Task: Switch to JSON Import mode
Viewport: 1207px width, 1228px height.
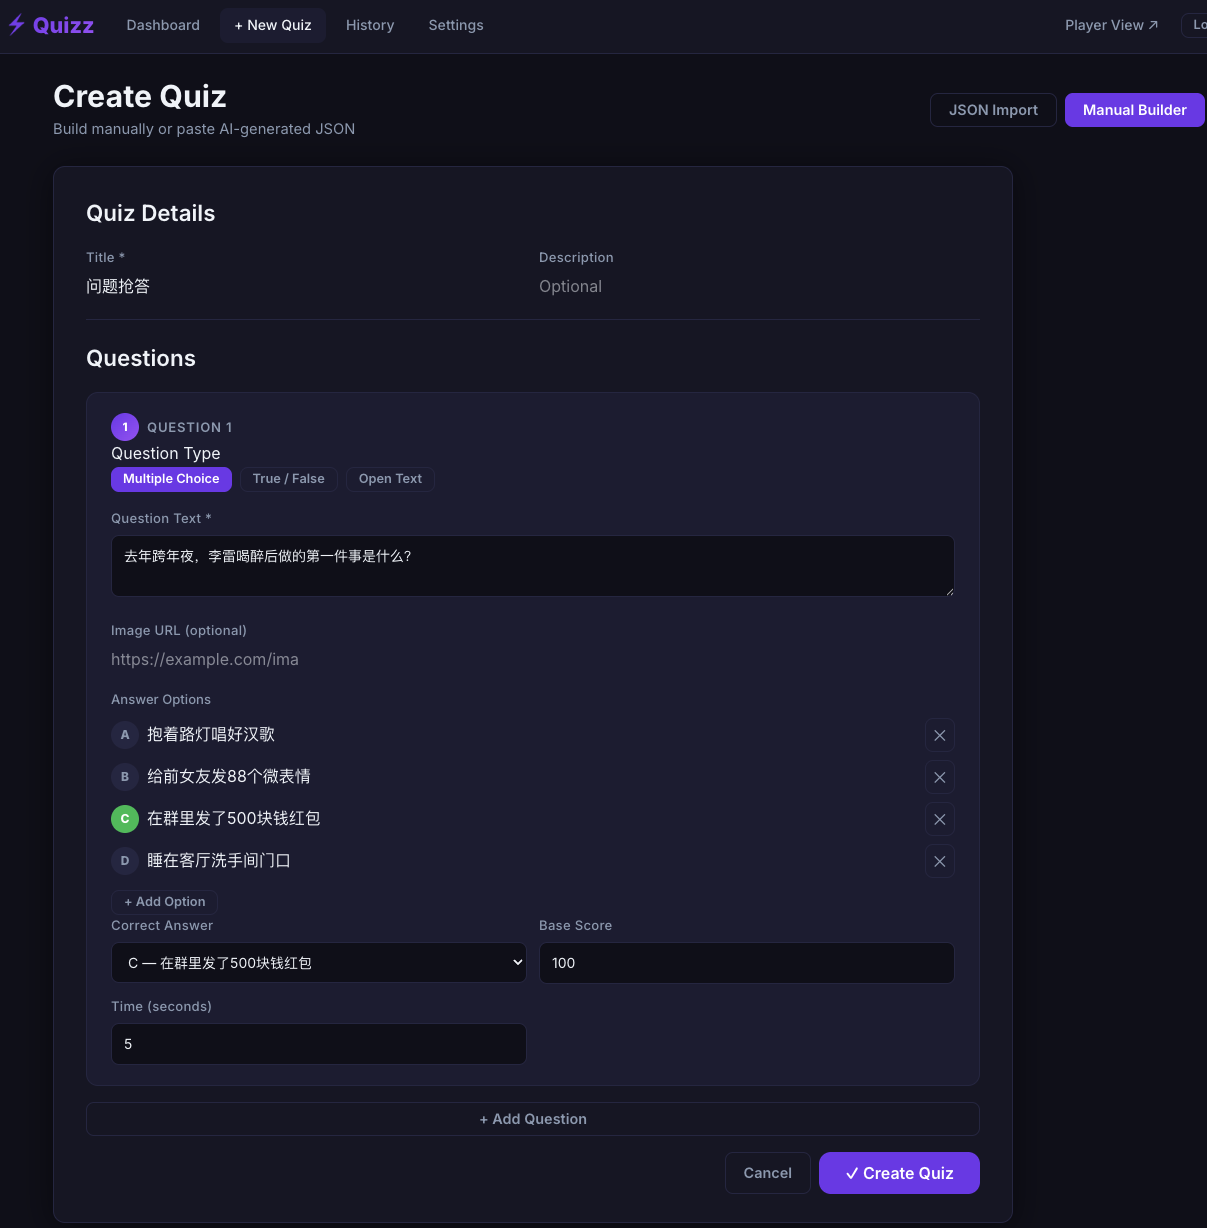Action: (993, 110)
